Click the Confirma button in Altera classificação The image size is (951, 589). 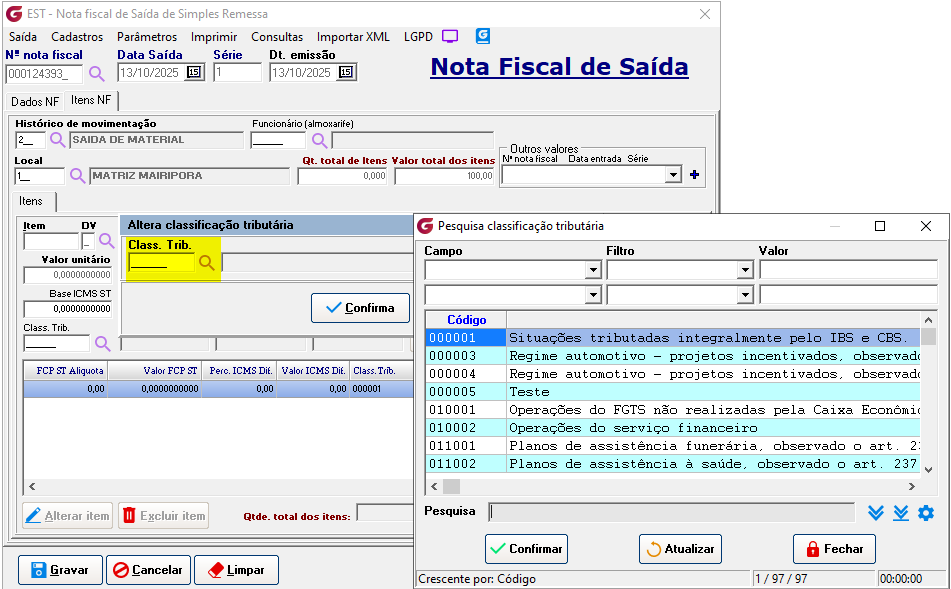(360, 308)
